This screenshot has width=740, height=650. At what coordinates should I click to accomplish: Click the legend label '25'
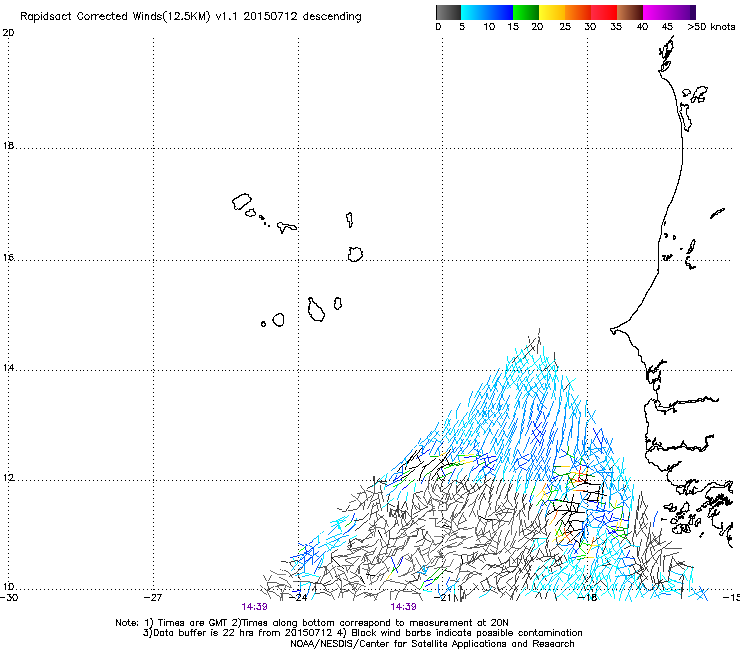coord(565,27)
